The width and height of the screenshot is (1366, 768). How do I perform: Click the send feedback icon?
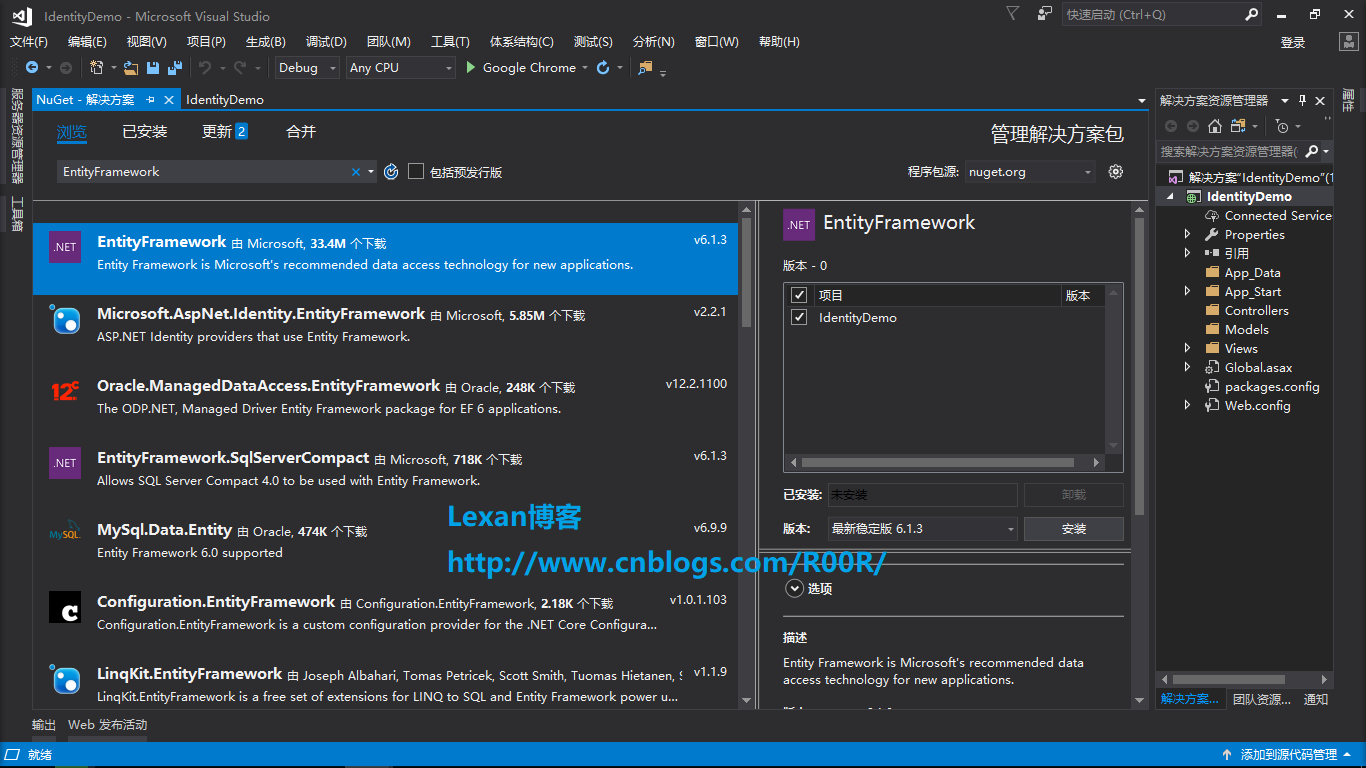(x=1045, y=14)
